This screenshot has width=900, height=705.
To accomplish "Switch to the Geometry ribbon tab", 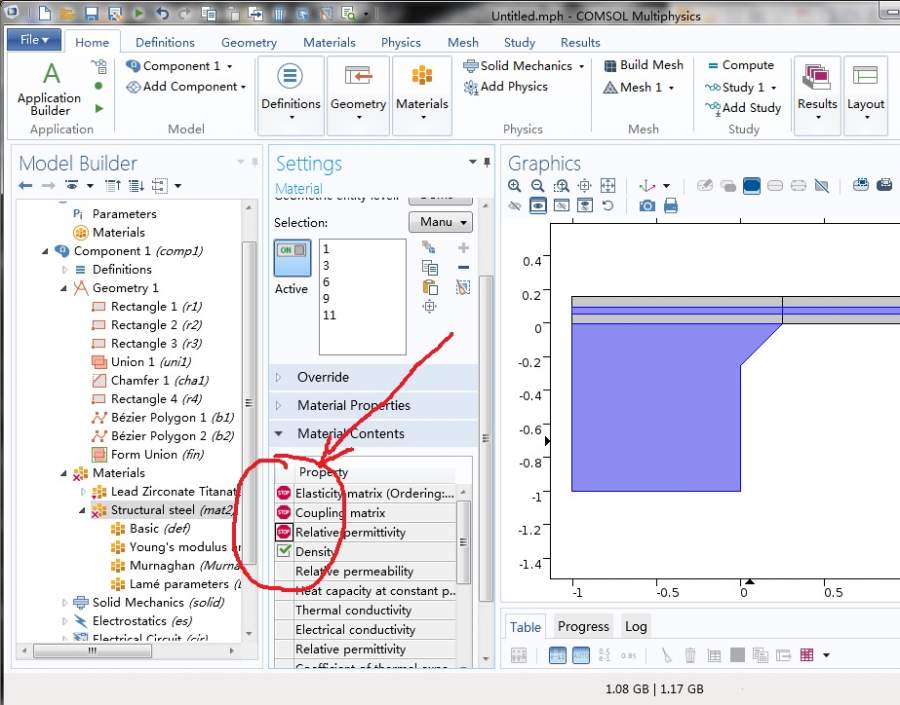I will (x=249, y=42).
